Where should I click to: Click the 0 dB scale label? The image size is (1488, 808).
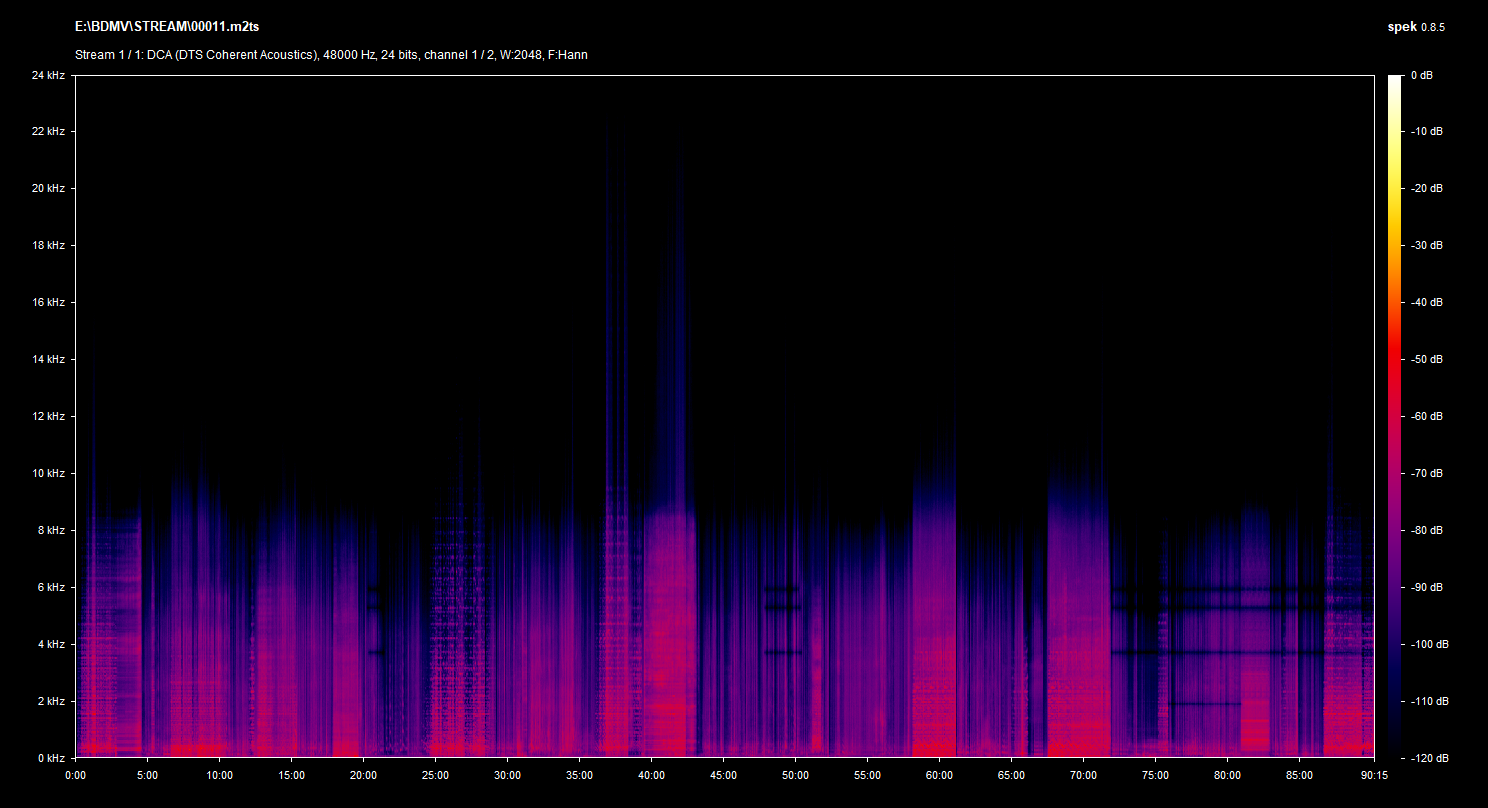click(1422, 75)
